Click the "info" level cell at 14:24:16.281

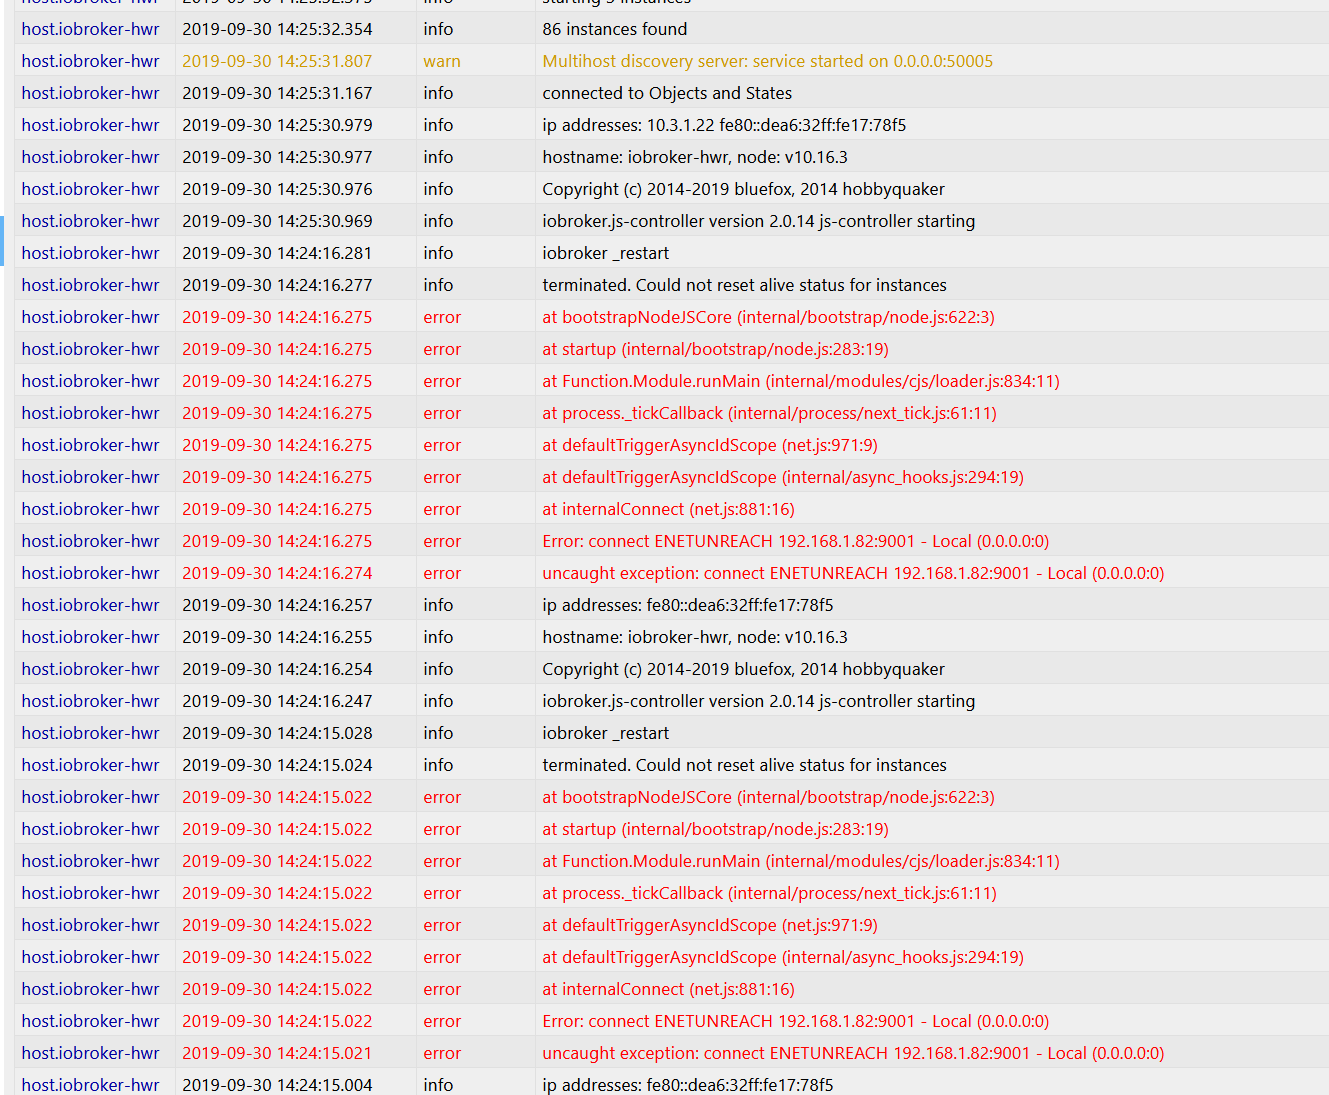438,253
